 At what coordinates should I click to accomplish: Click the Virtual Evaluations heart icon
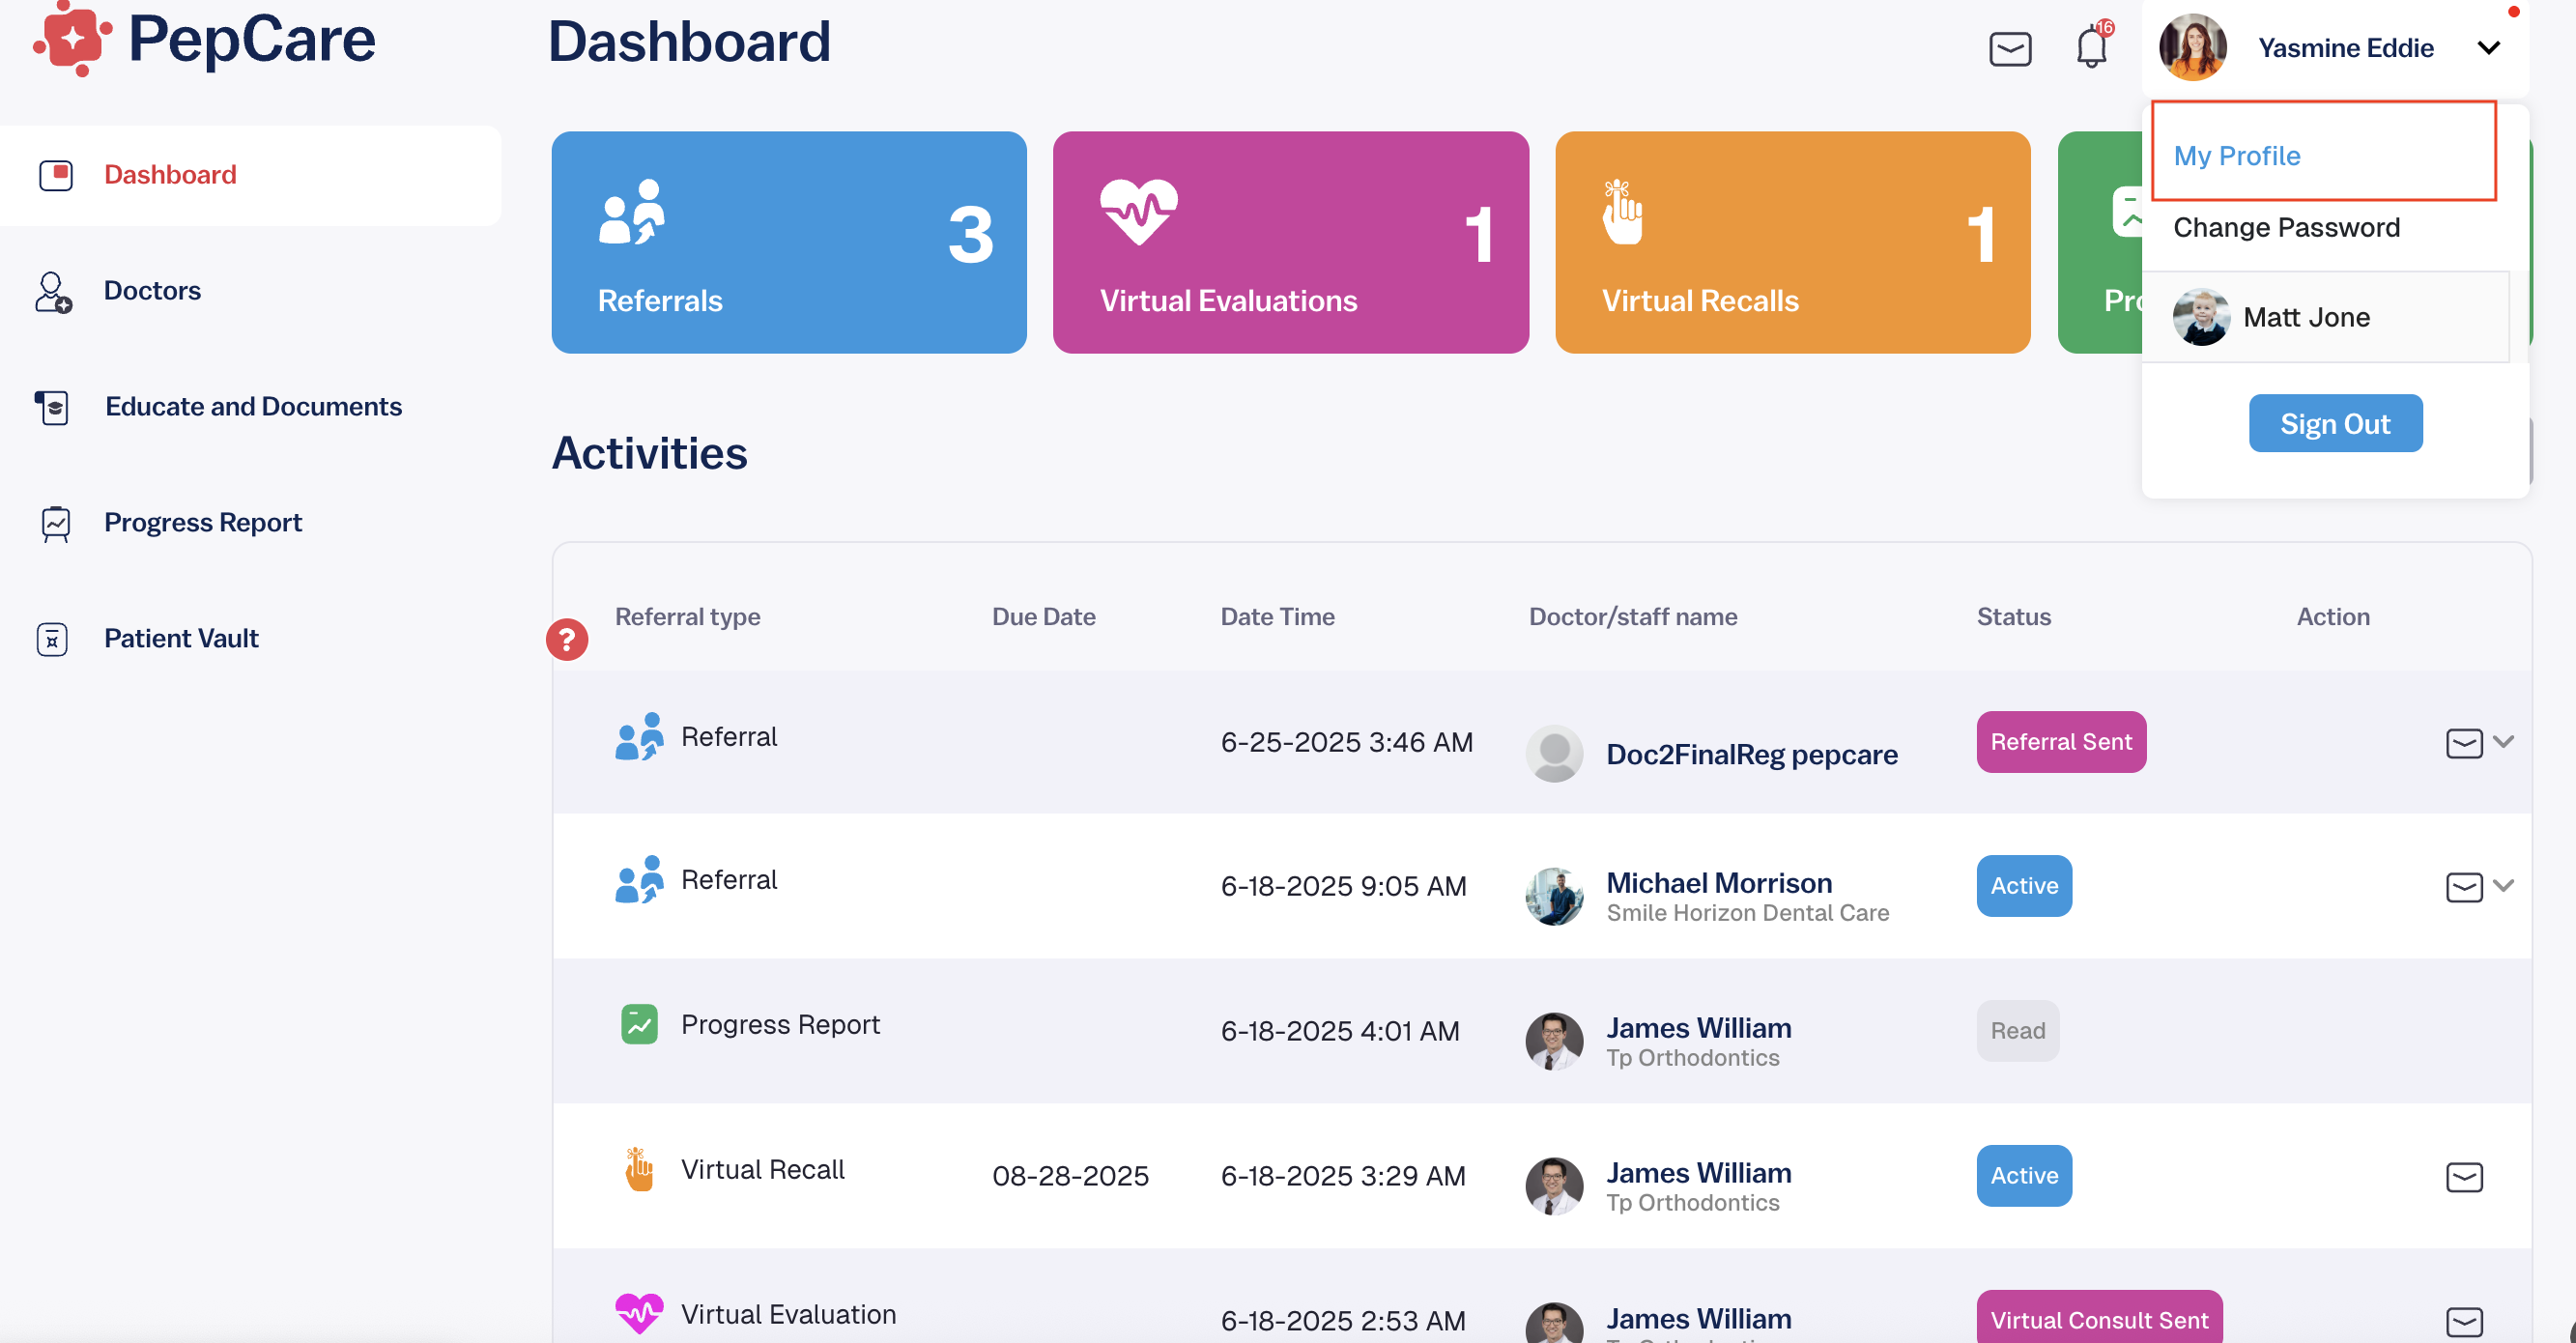1138,211
